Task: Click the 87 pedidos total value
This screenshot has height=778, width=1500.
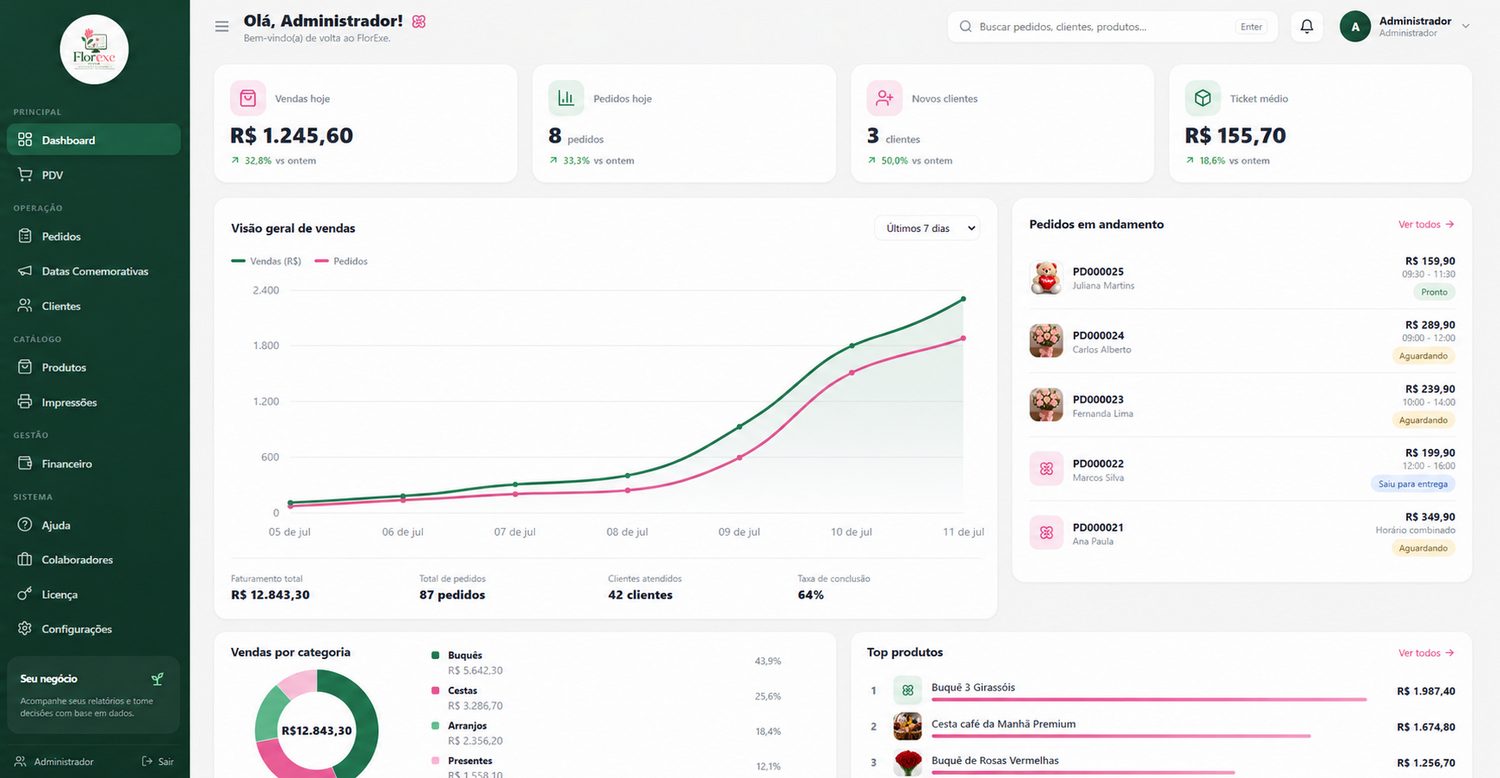Action: pos(452,595)
